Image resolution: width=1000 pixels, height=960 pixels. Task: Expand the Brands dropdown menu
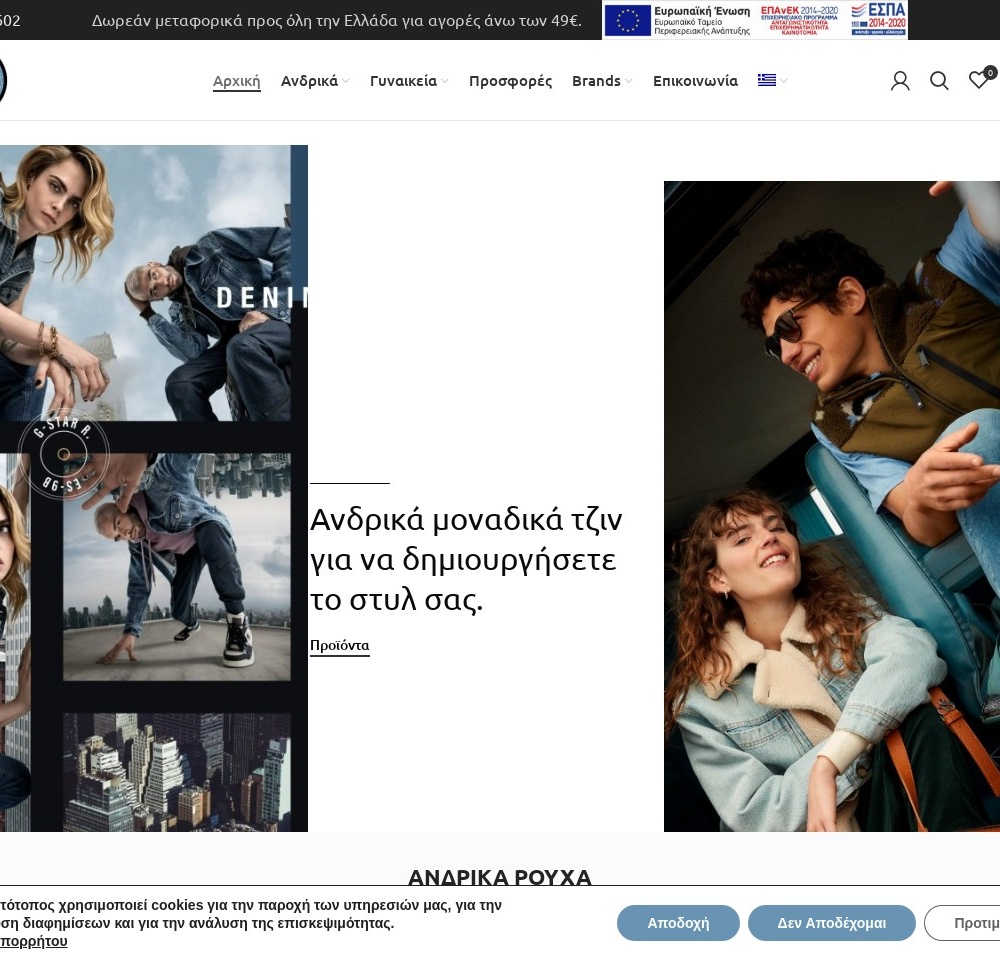[601, 81]
